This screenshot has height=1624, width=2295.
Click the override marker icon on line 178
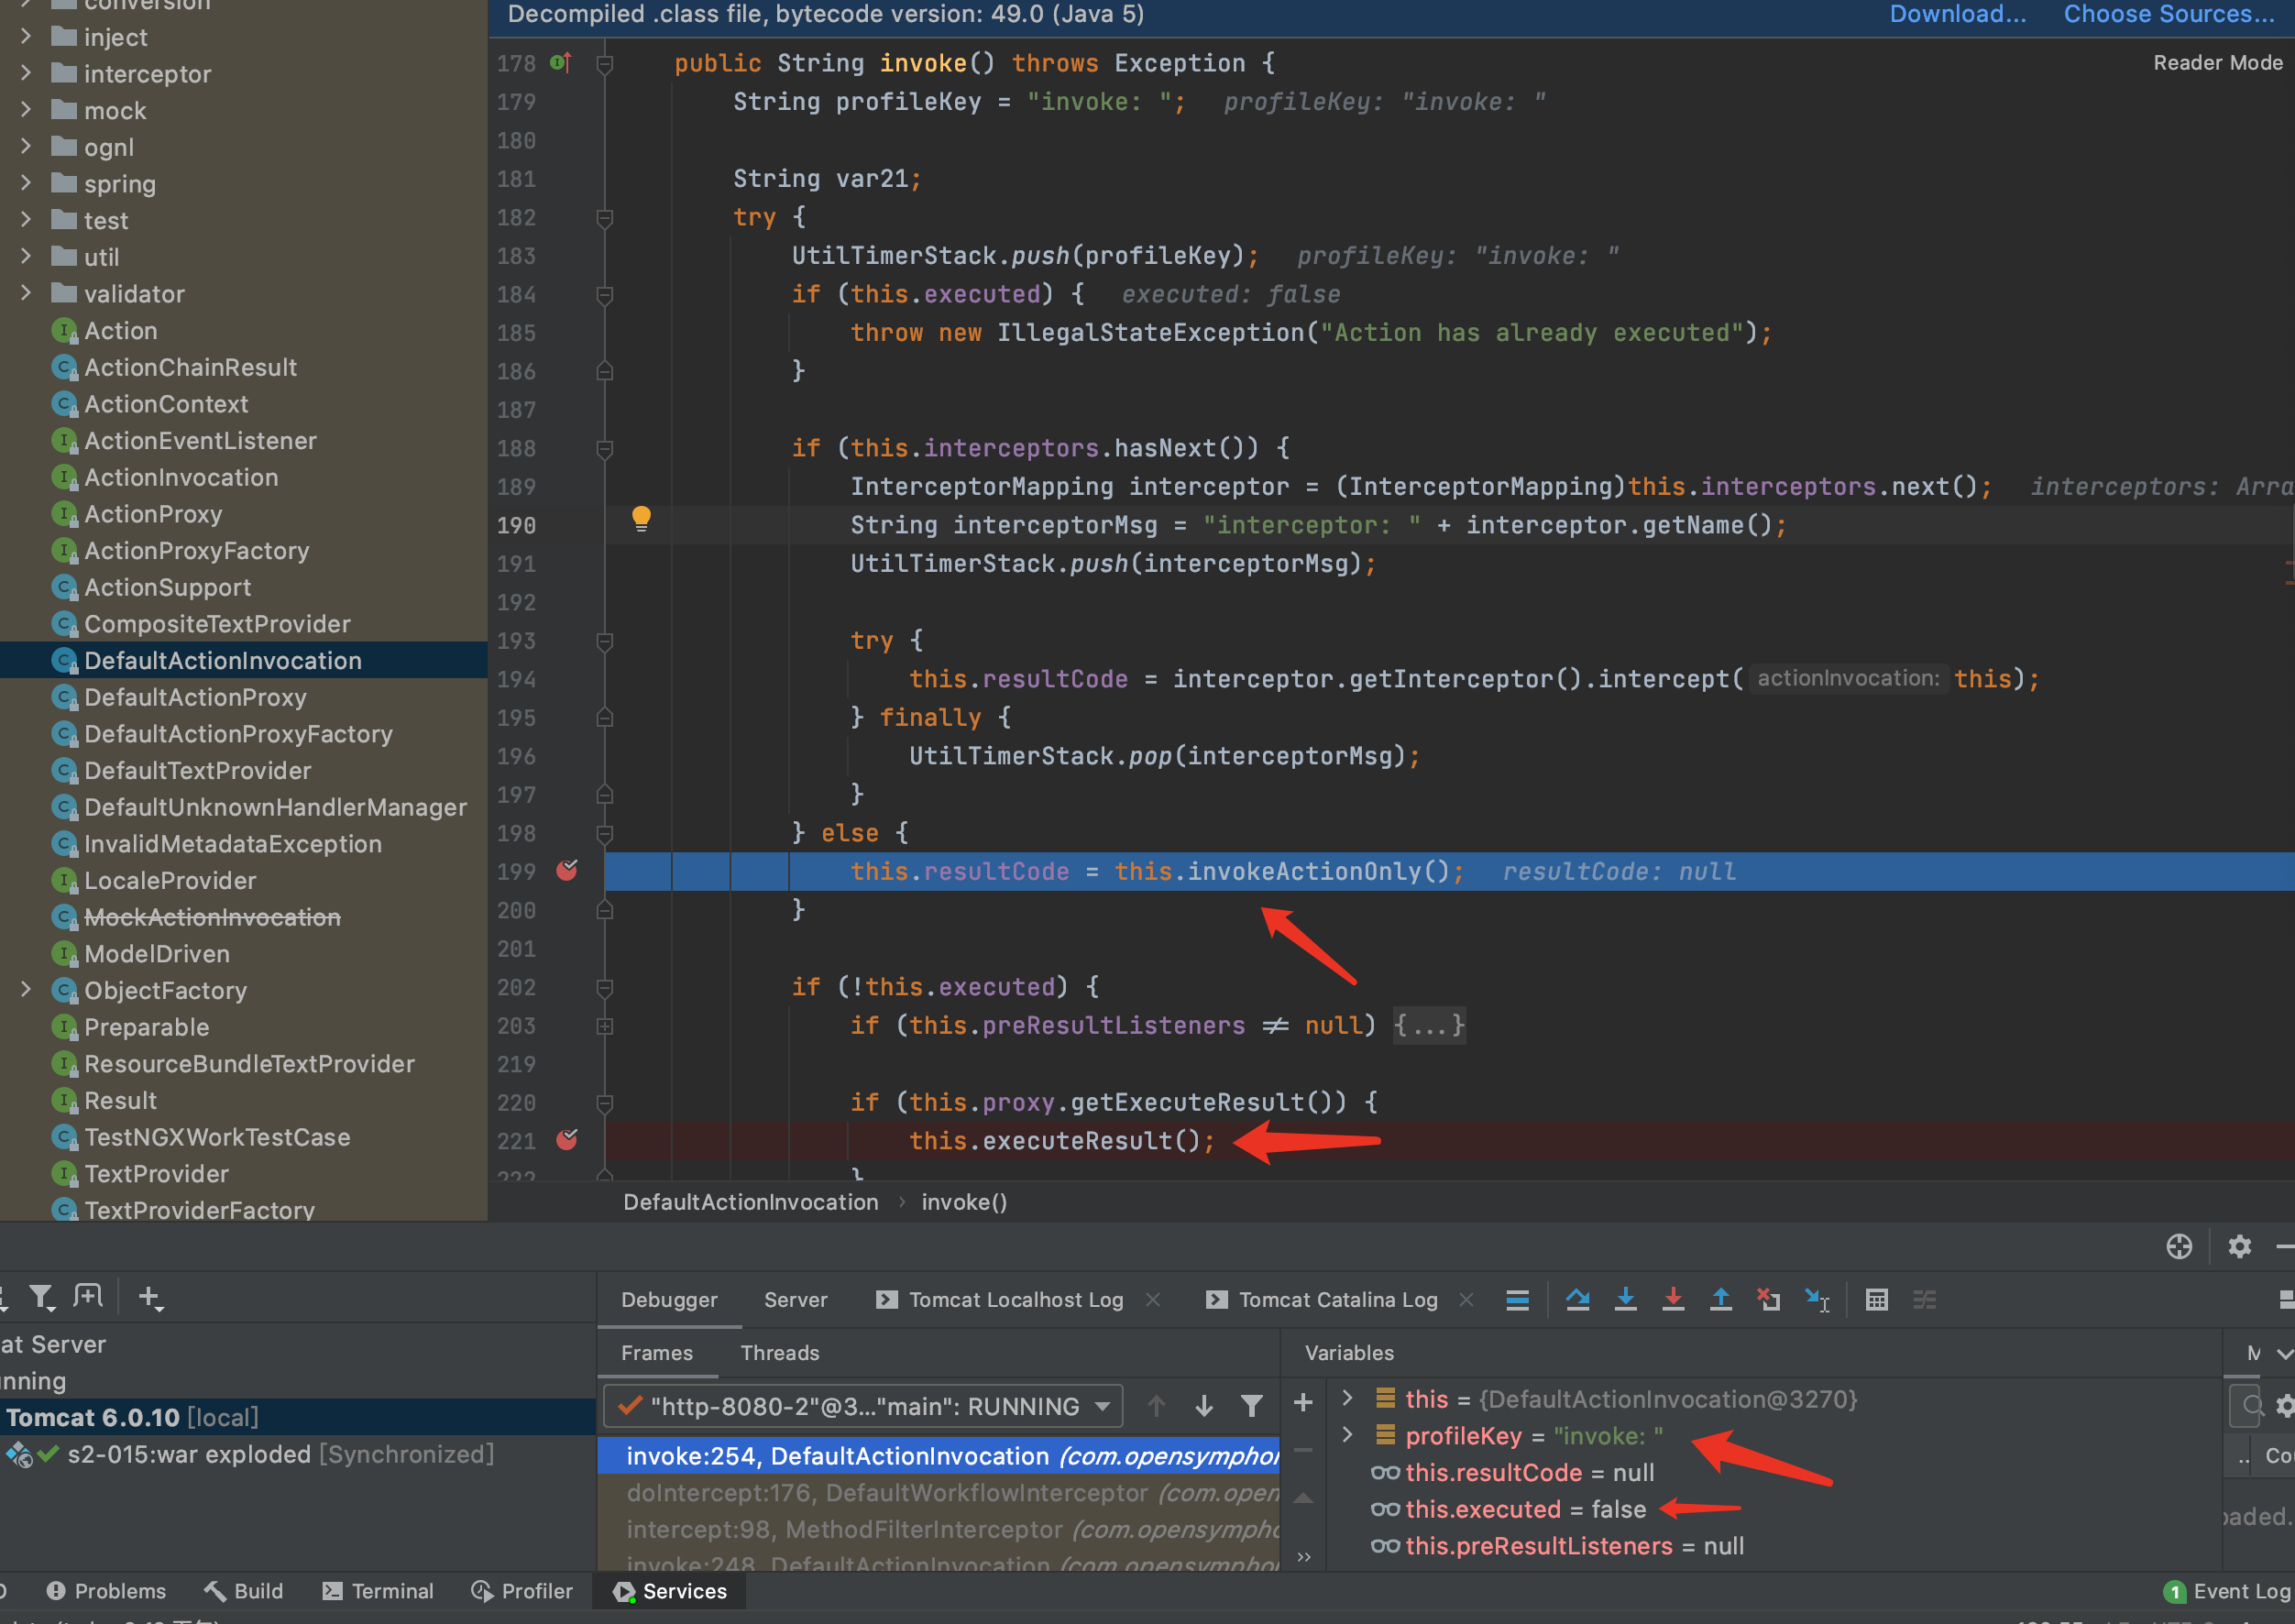coord(561,63)
